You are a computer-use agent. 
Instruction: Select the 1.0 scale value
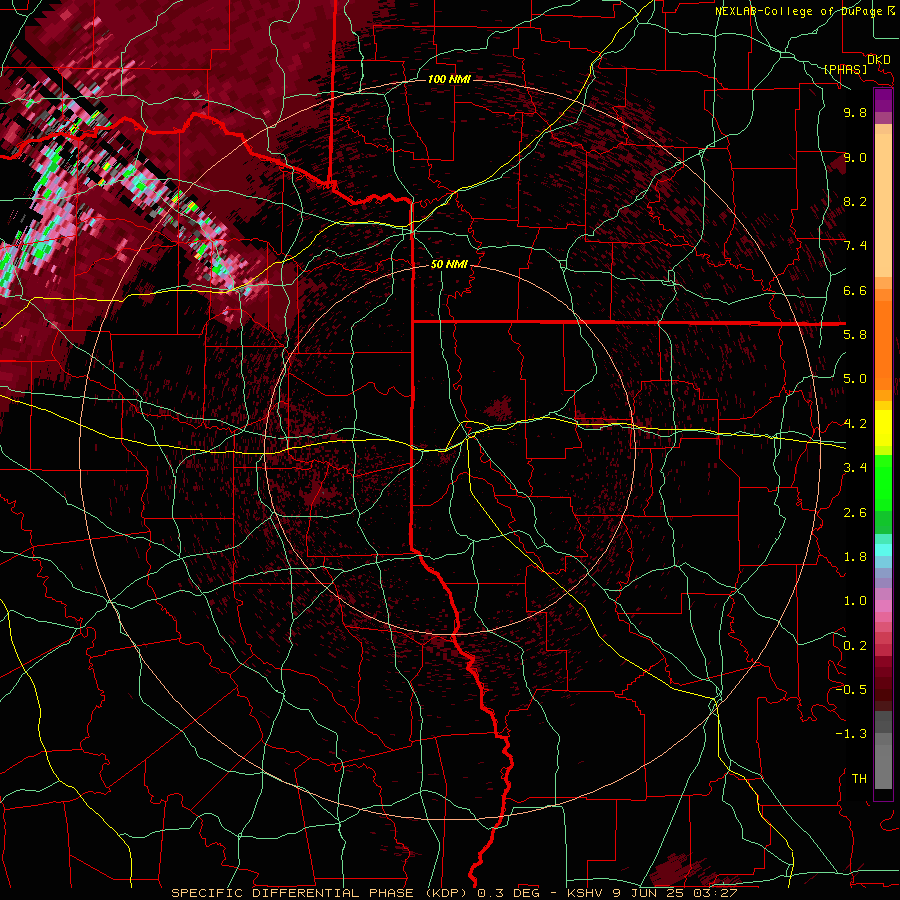click(x=855, y=600)
